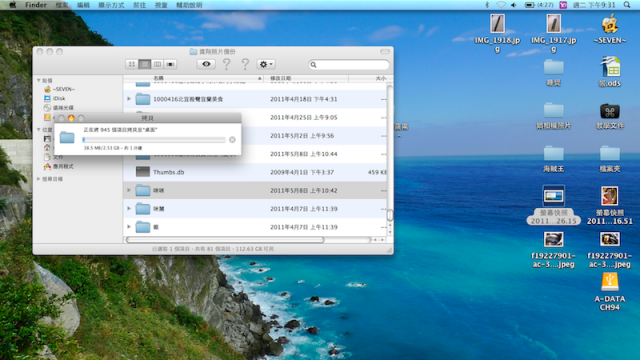Click the date 2011年5月2日 上午9:56
Viewport: 640px width, 360px height.
302,136
